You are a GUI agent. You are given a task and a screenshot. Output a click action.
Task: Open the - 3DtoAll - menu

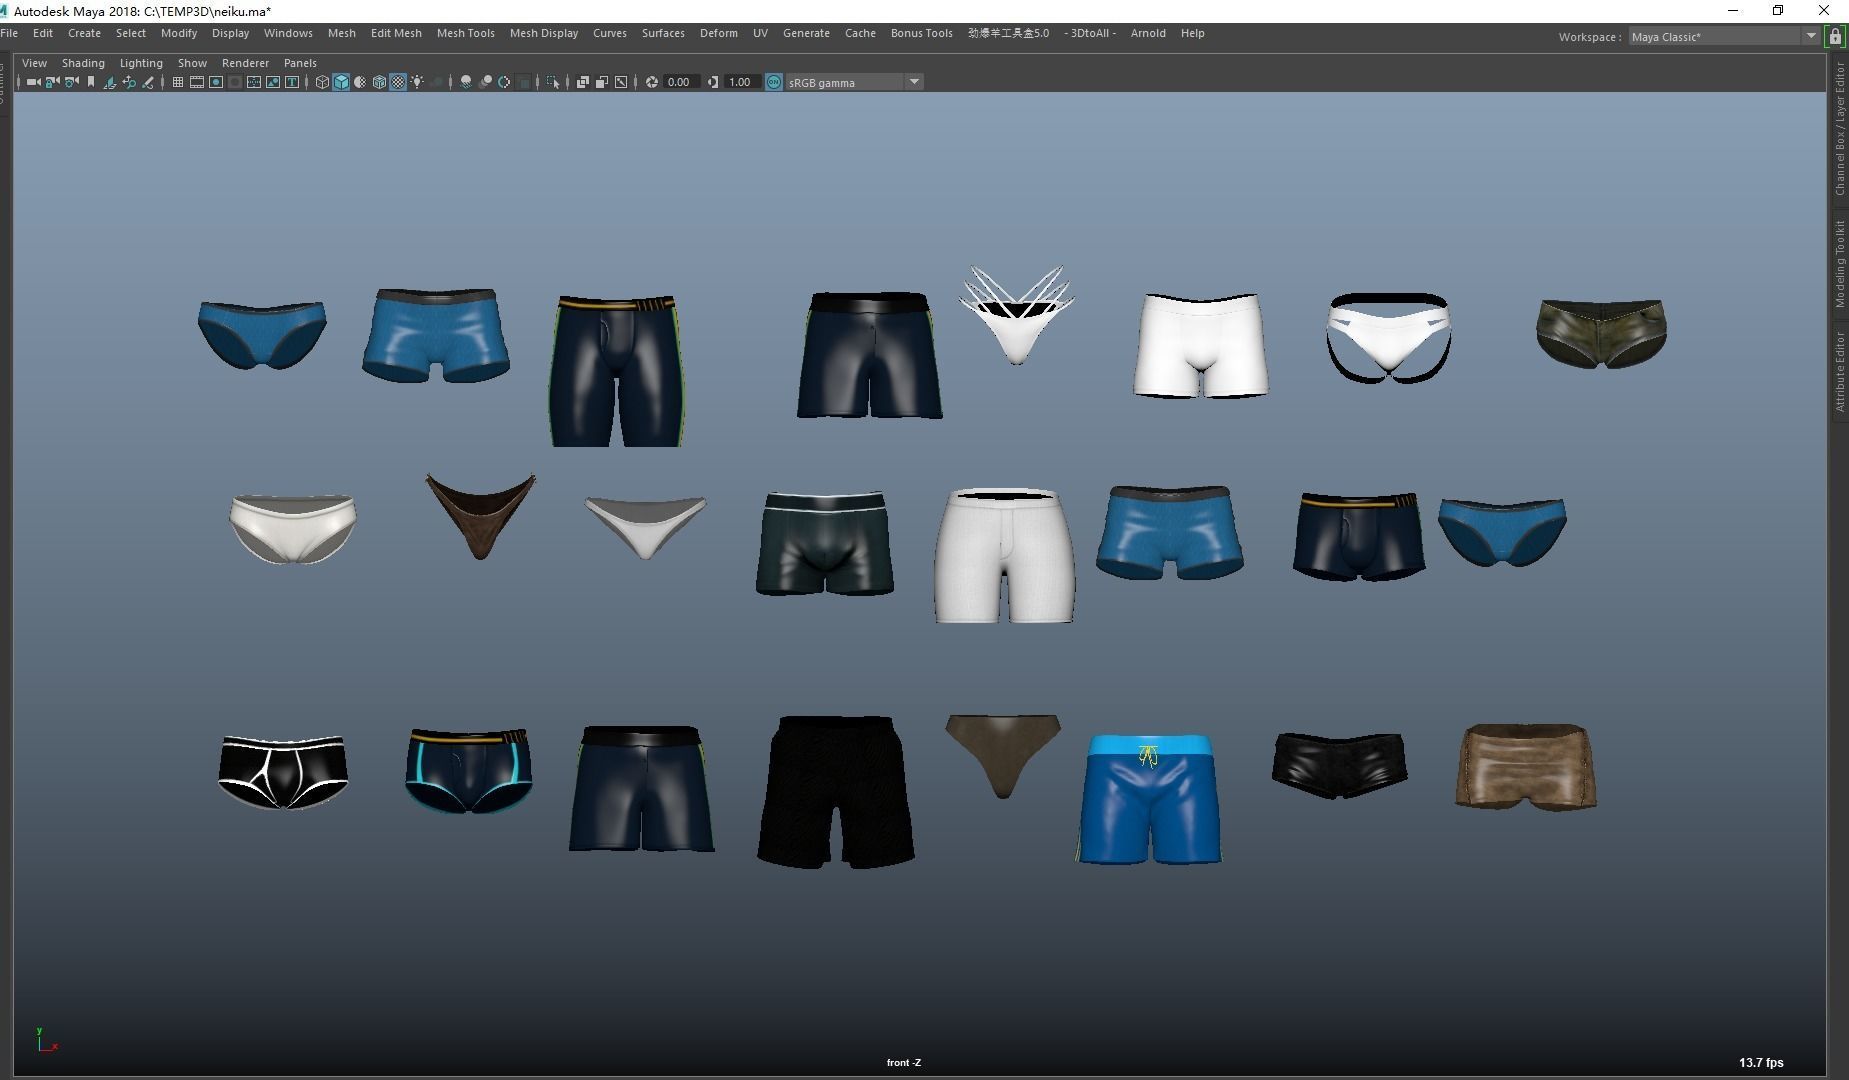(1090, 33)
